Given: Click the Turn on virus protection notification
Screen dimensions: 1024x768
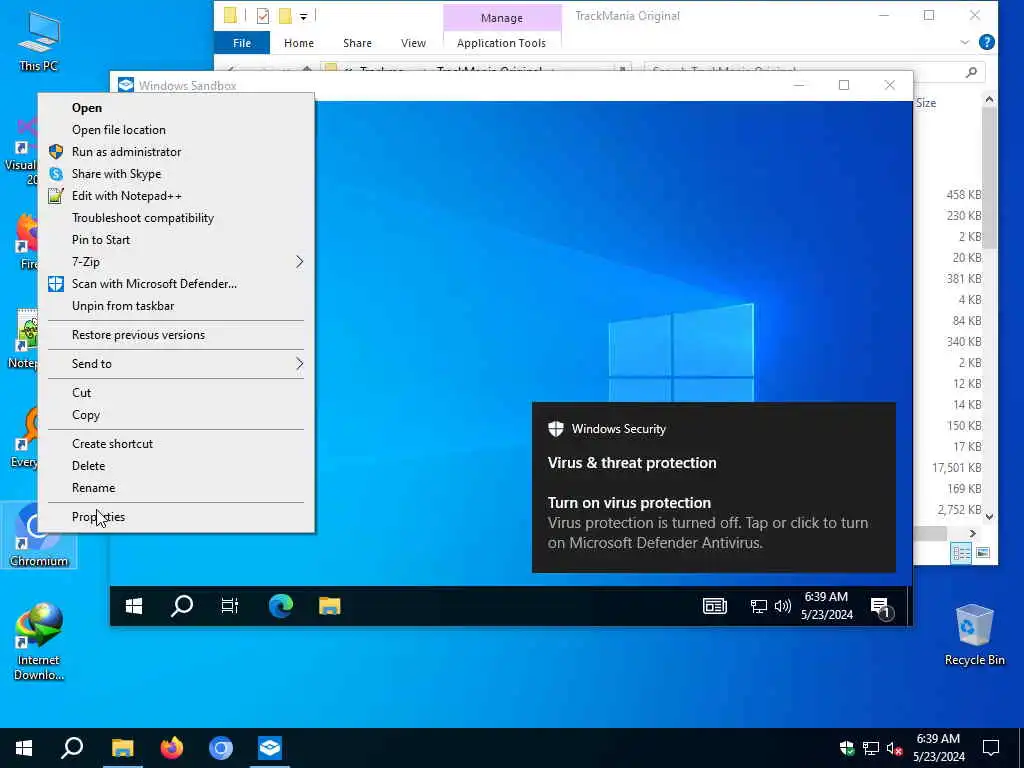Looking at the screenshot, I should (714, 487).
